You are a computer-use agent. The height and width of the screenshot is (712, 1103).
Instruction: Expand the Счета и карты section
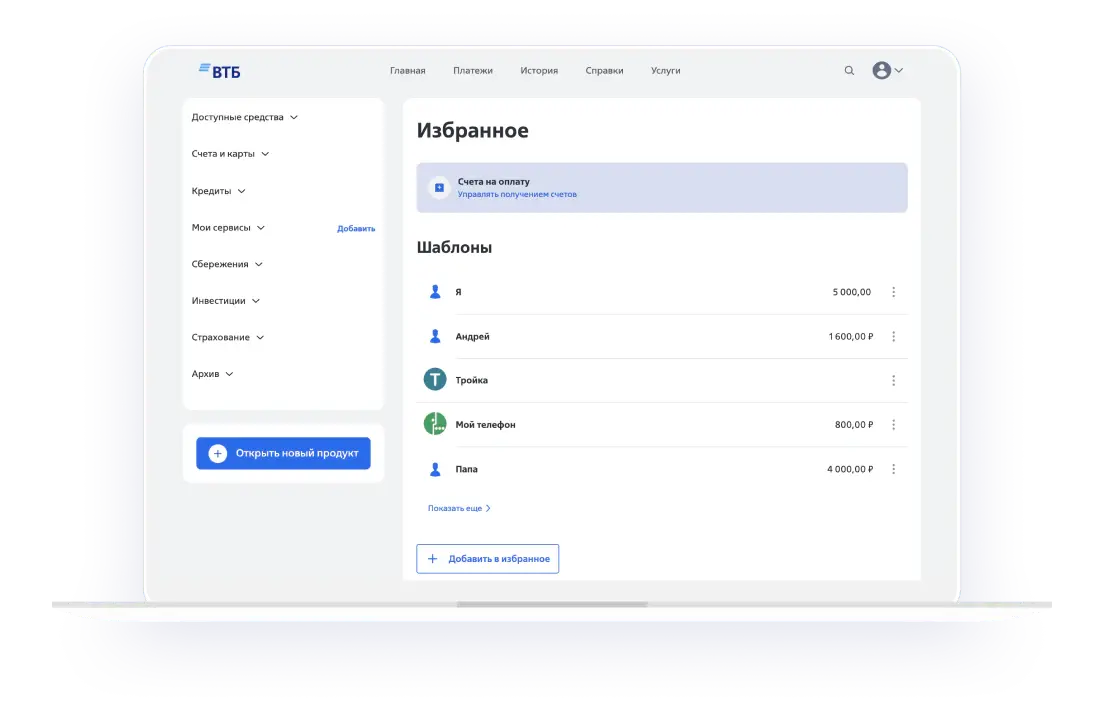(x=230, y=154)
